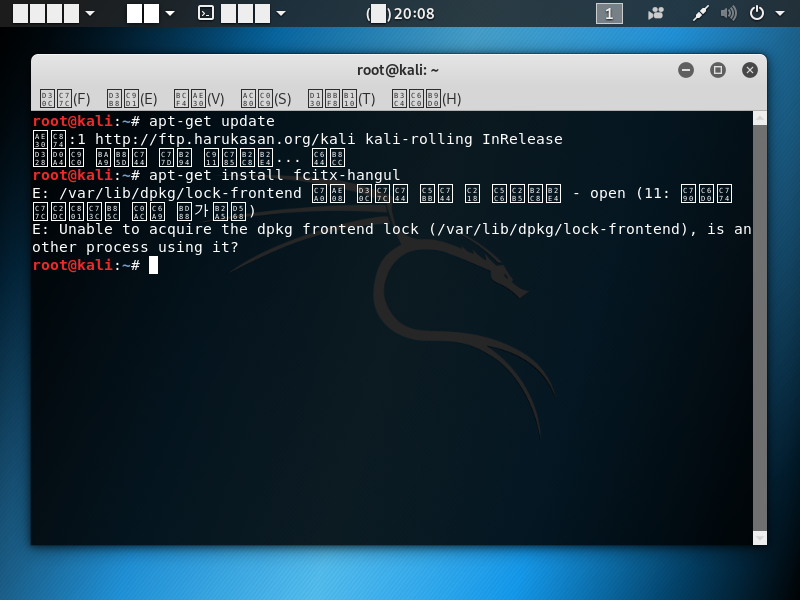800x600 pixels.
Task: Open the terminal menu ending in (S)
Action: click(266, 98)
